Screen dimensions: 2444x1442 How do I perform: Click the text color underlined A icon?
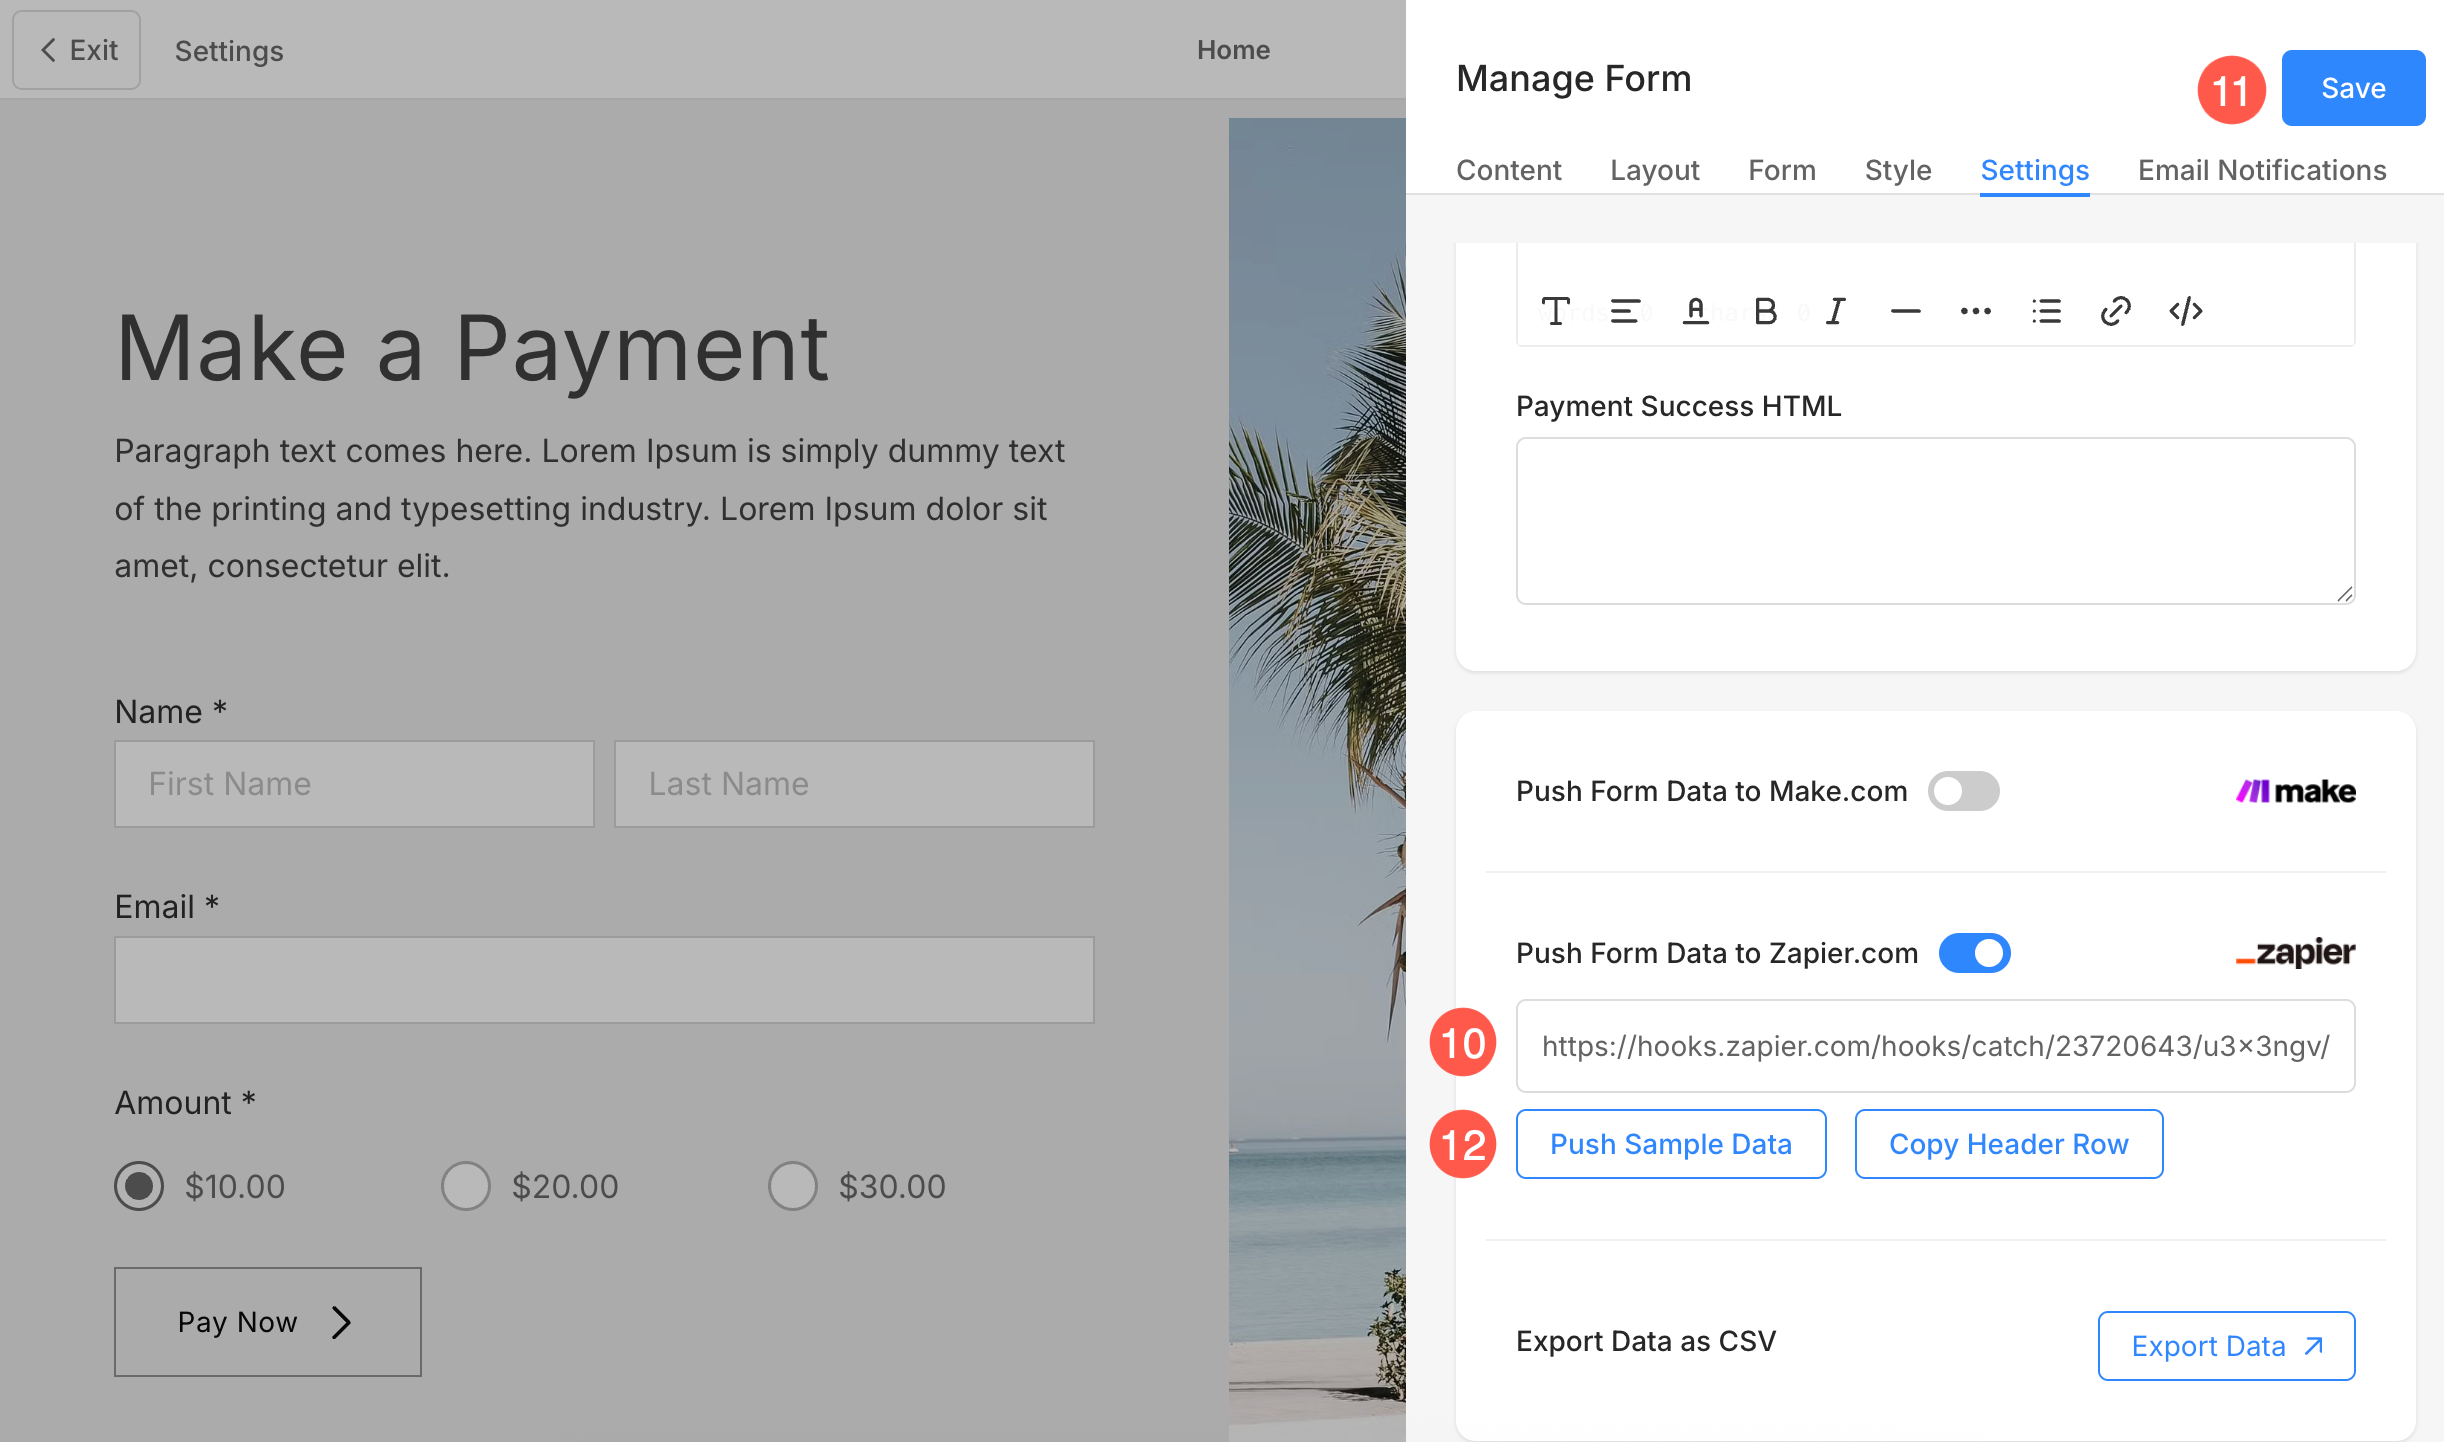(x=1695, y=311)
